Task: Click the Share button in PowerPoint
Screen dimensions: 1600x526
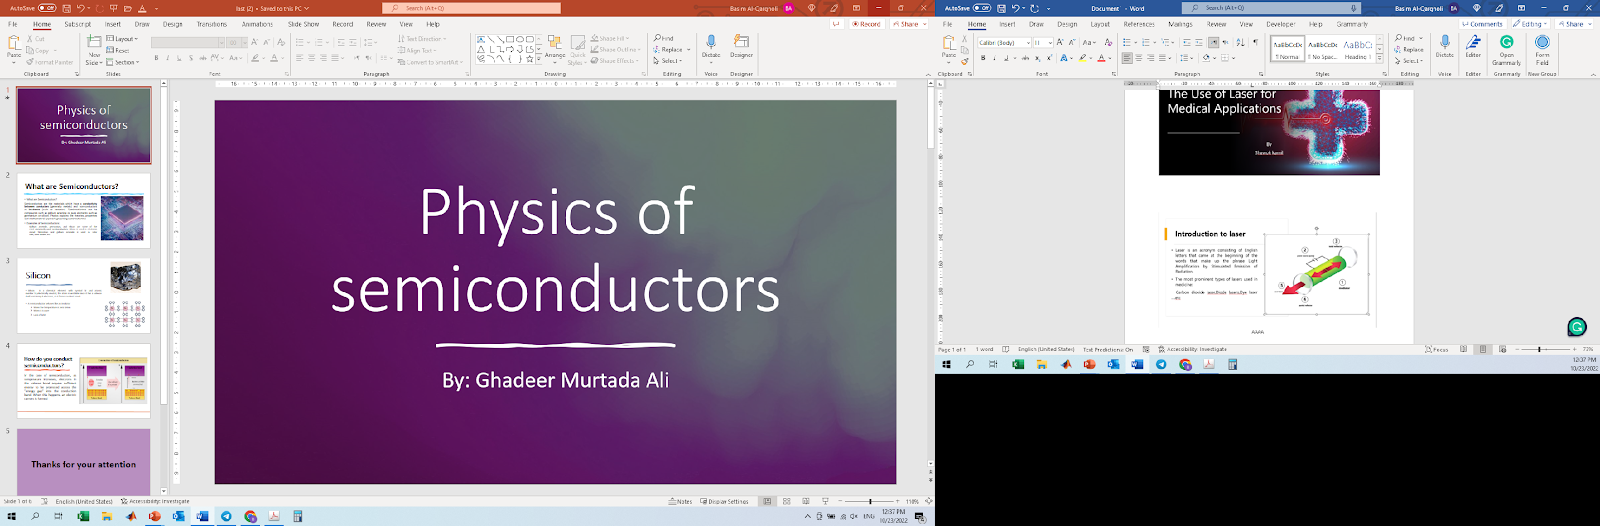Action: pos(907,24)
